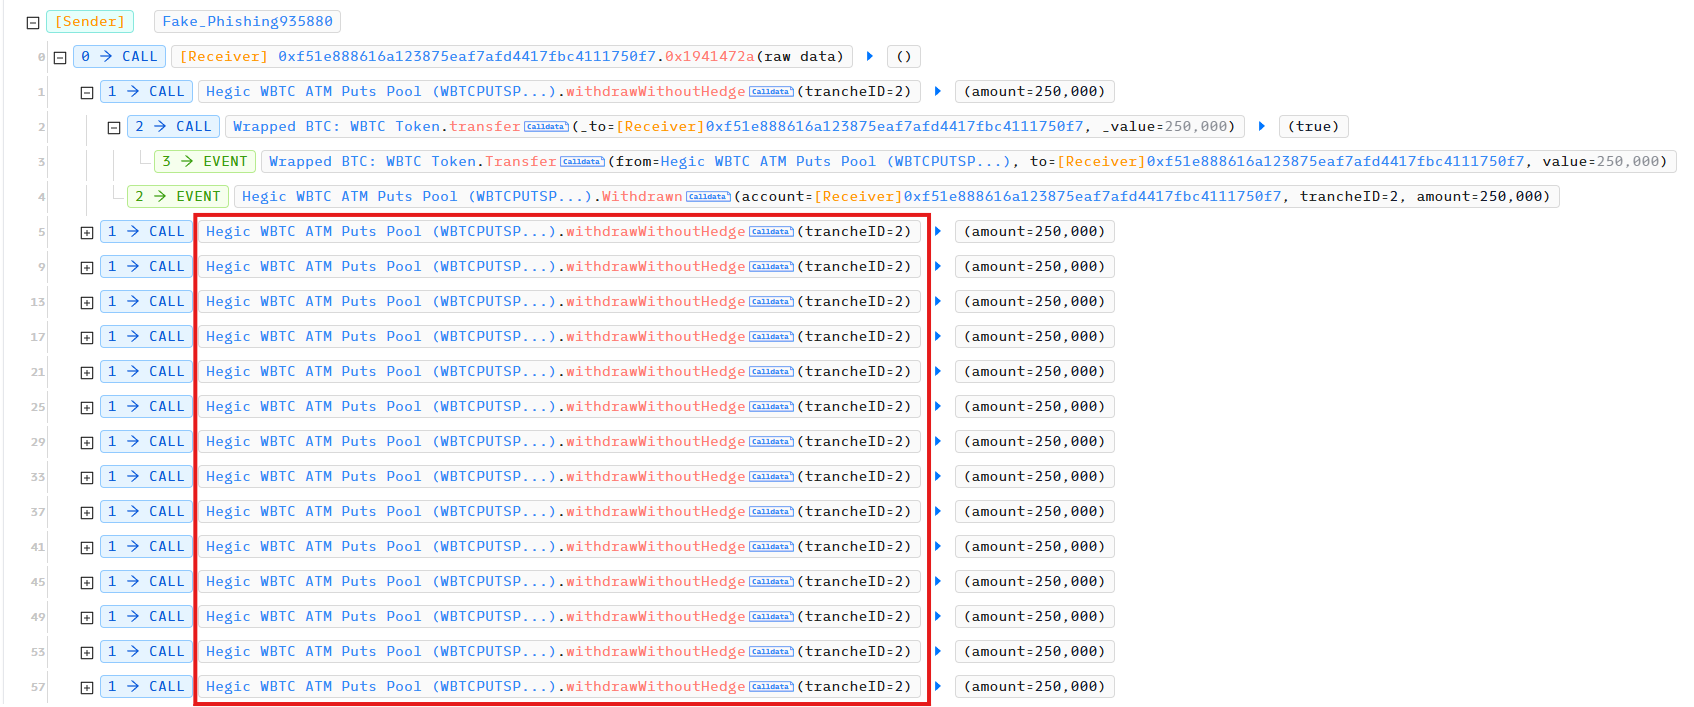Click Hegic WBTC ATM Puts Pool on line 9

[381, 267]
